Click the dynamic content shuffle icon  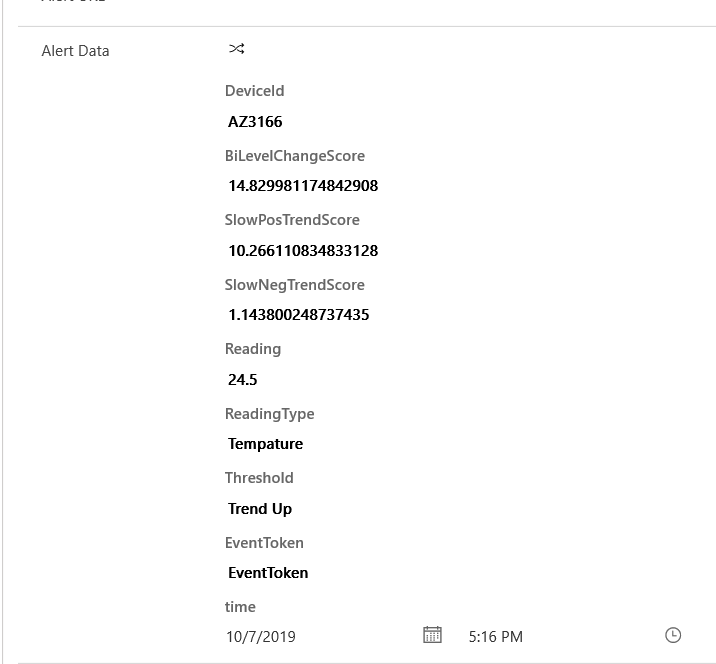click(237, 48)
